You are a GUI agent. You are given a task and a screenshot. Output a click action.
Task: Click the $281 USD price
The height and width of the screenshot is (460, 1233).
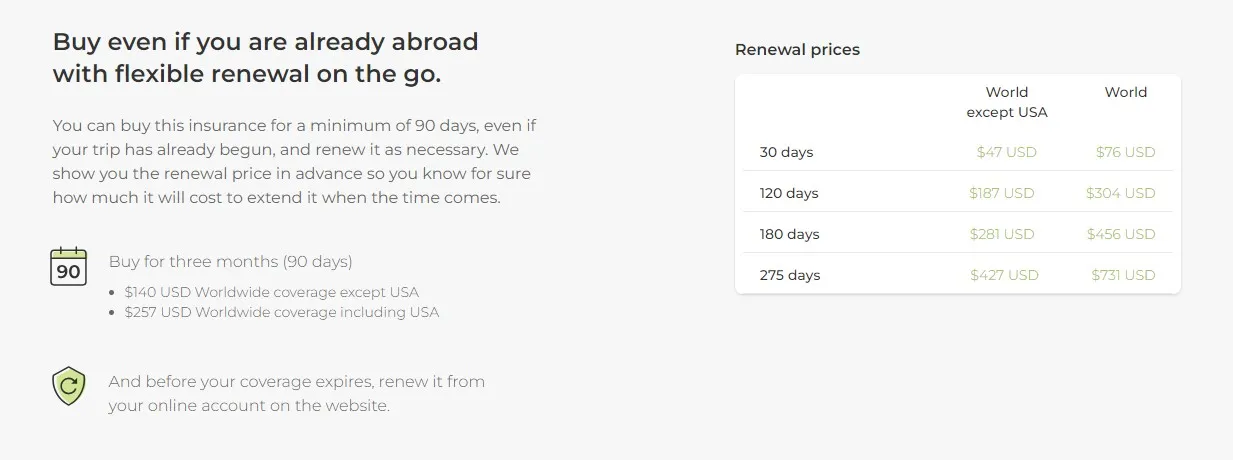pos(1002,234)
